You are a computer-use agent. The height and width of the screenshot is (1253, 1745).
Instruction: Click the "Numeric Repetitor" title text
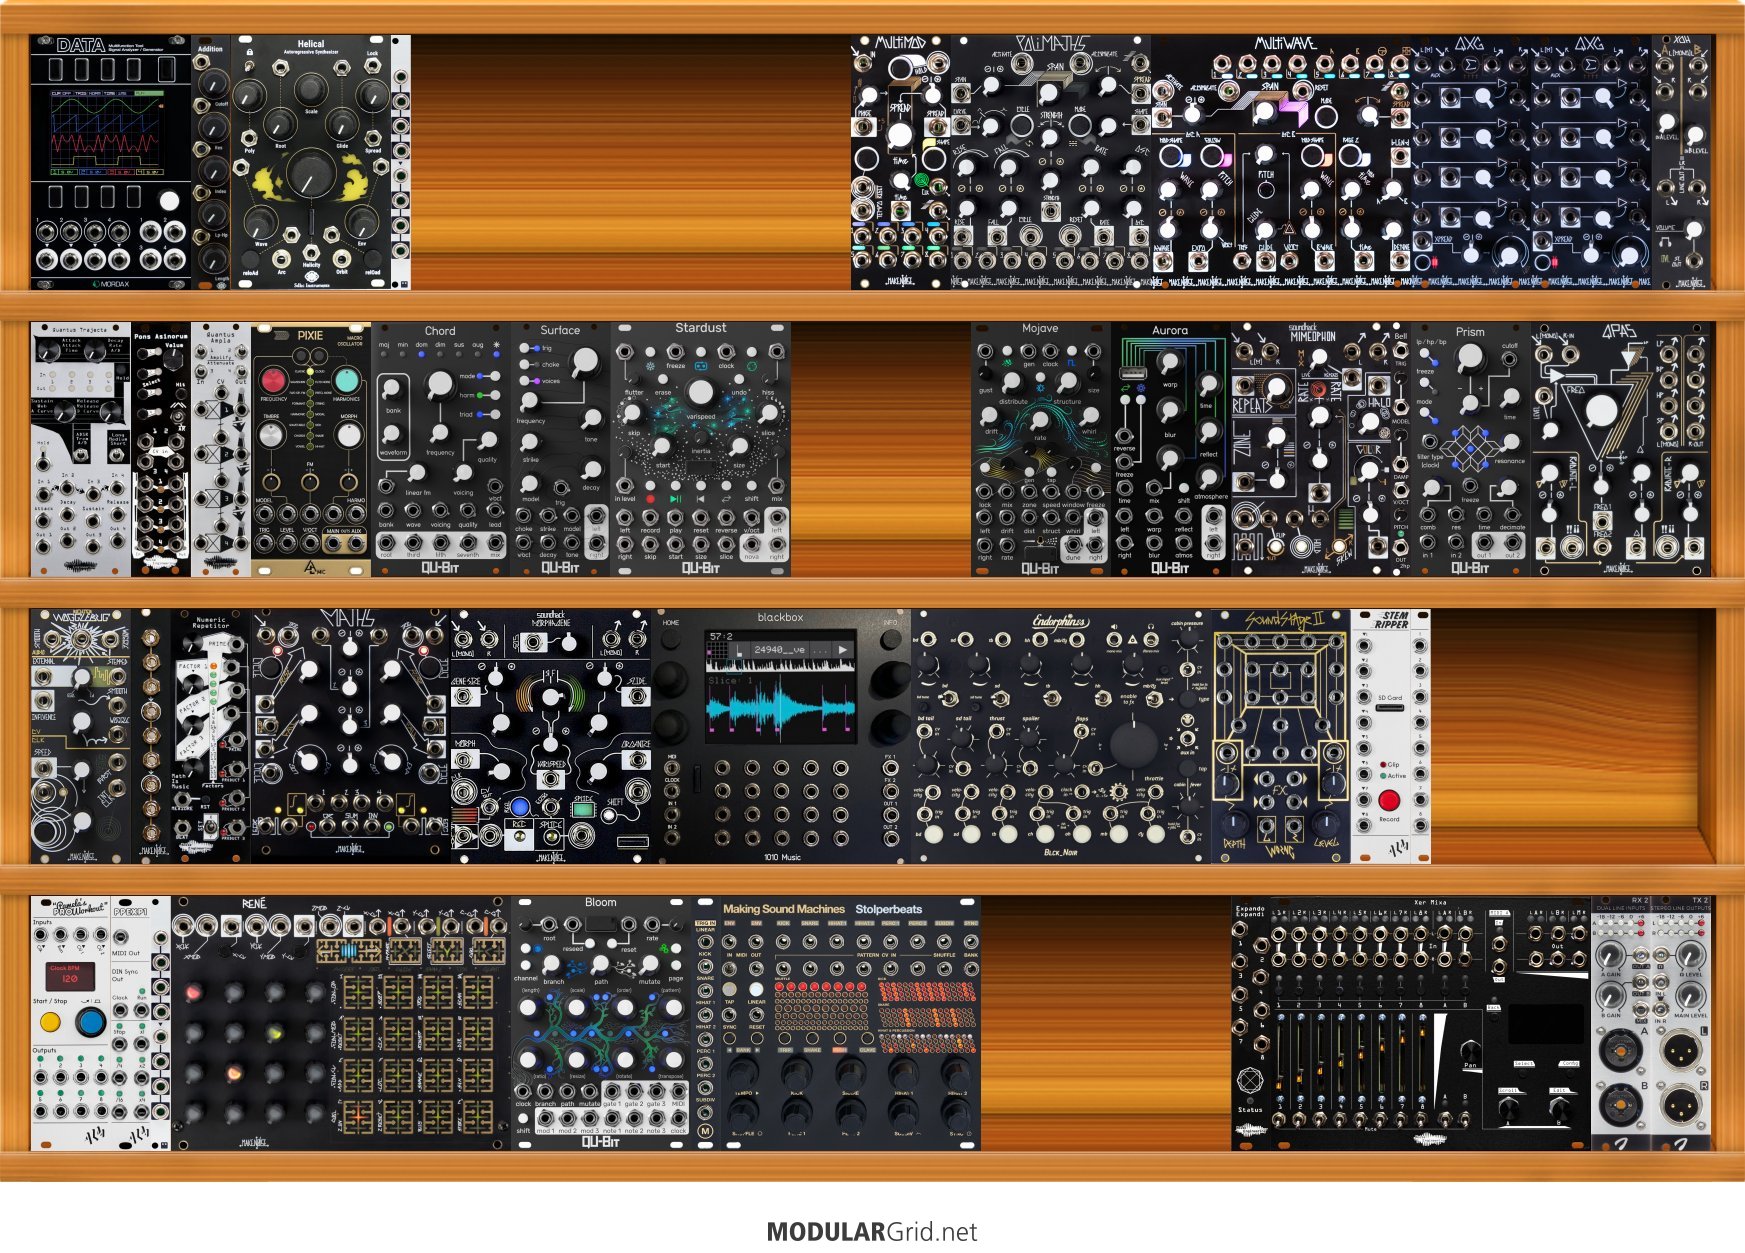[210, 621]
